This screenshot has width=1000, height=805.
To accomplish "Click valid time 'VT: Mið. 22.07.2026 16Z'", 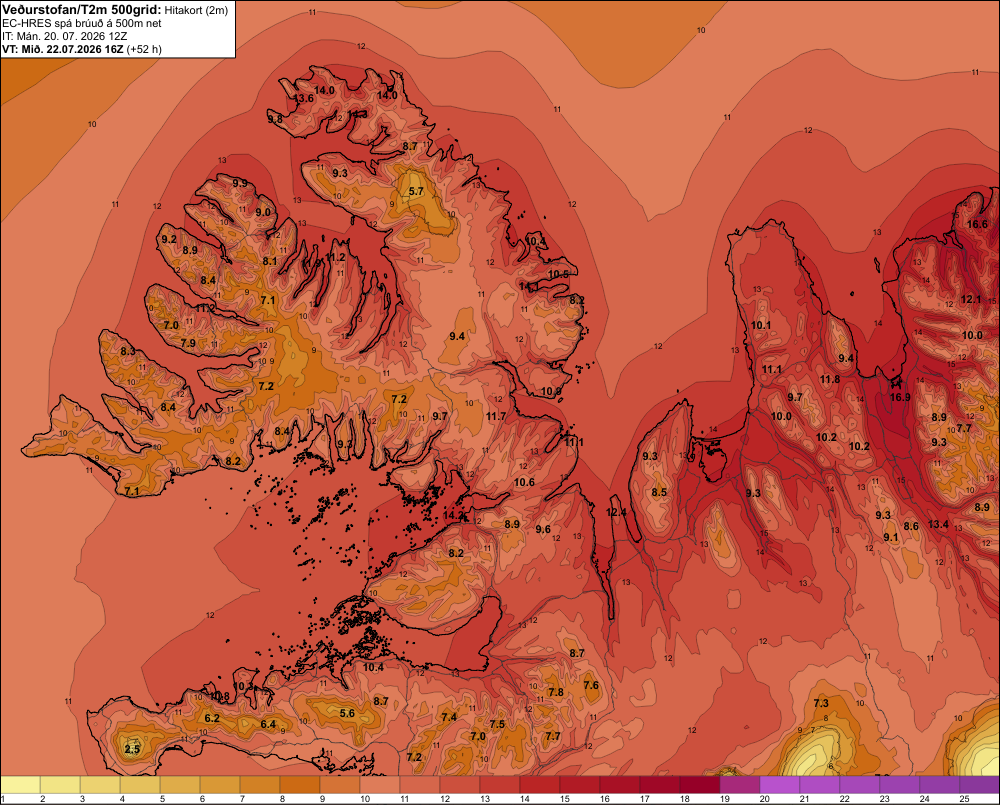I will (x=63, y=49).
